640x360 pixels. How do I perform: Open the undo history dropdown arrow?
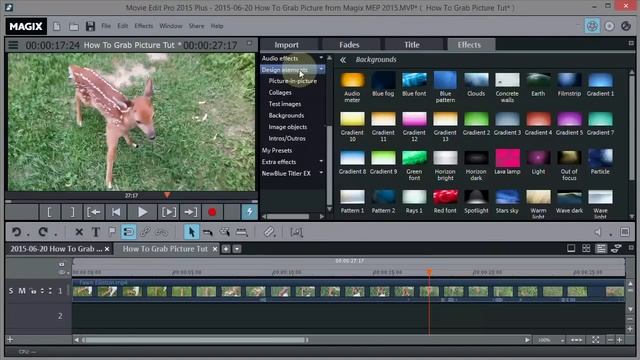pos(28,235)
